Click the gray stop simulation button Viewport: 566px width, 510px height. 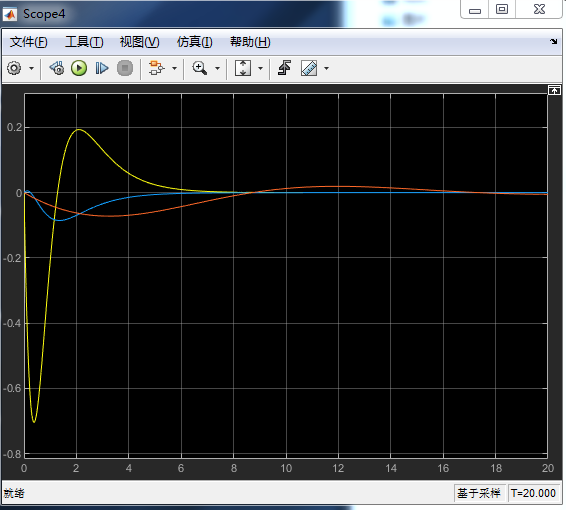[125, 68]
